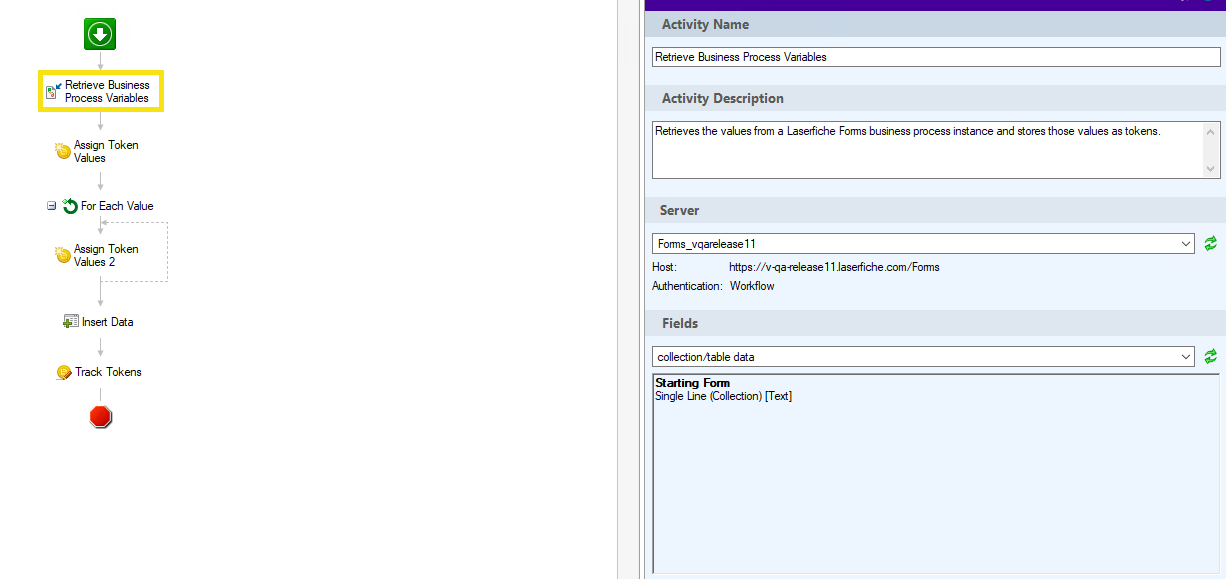Click inside the Activity Name text field
The width and height of the screenshot is (1226, 579).
[x=936, y=57]
